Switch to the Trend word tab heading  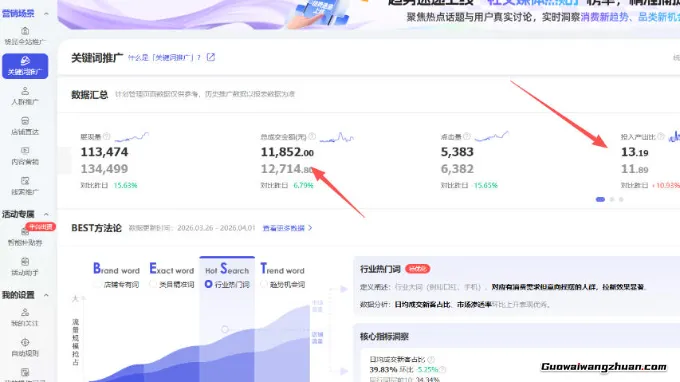coord(282,269)
